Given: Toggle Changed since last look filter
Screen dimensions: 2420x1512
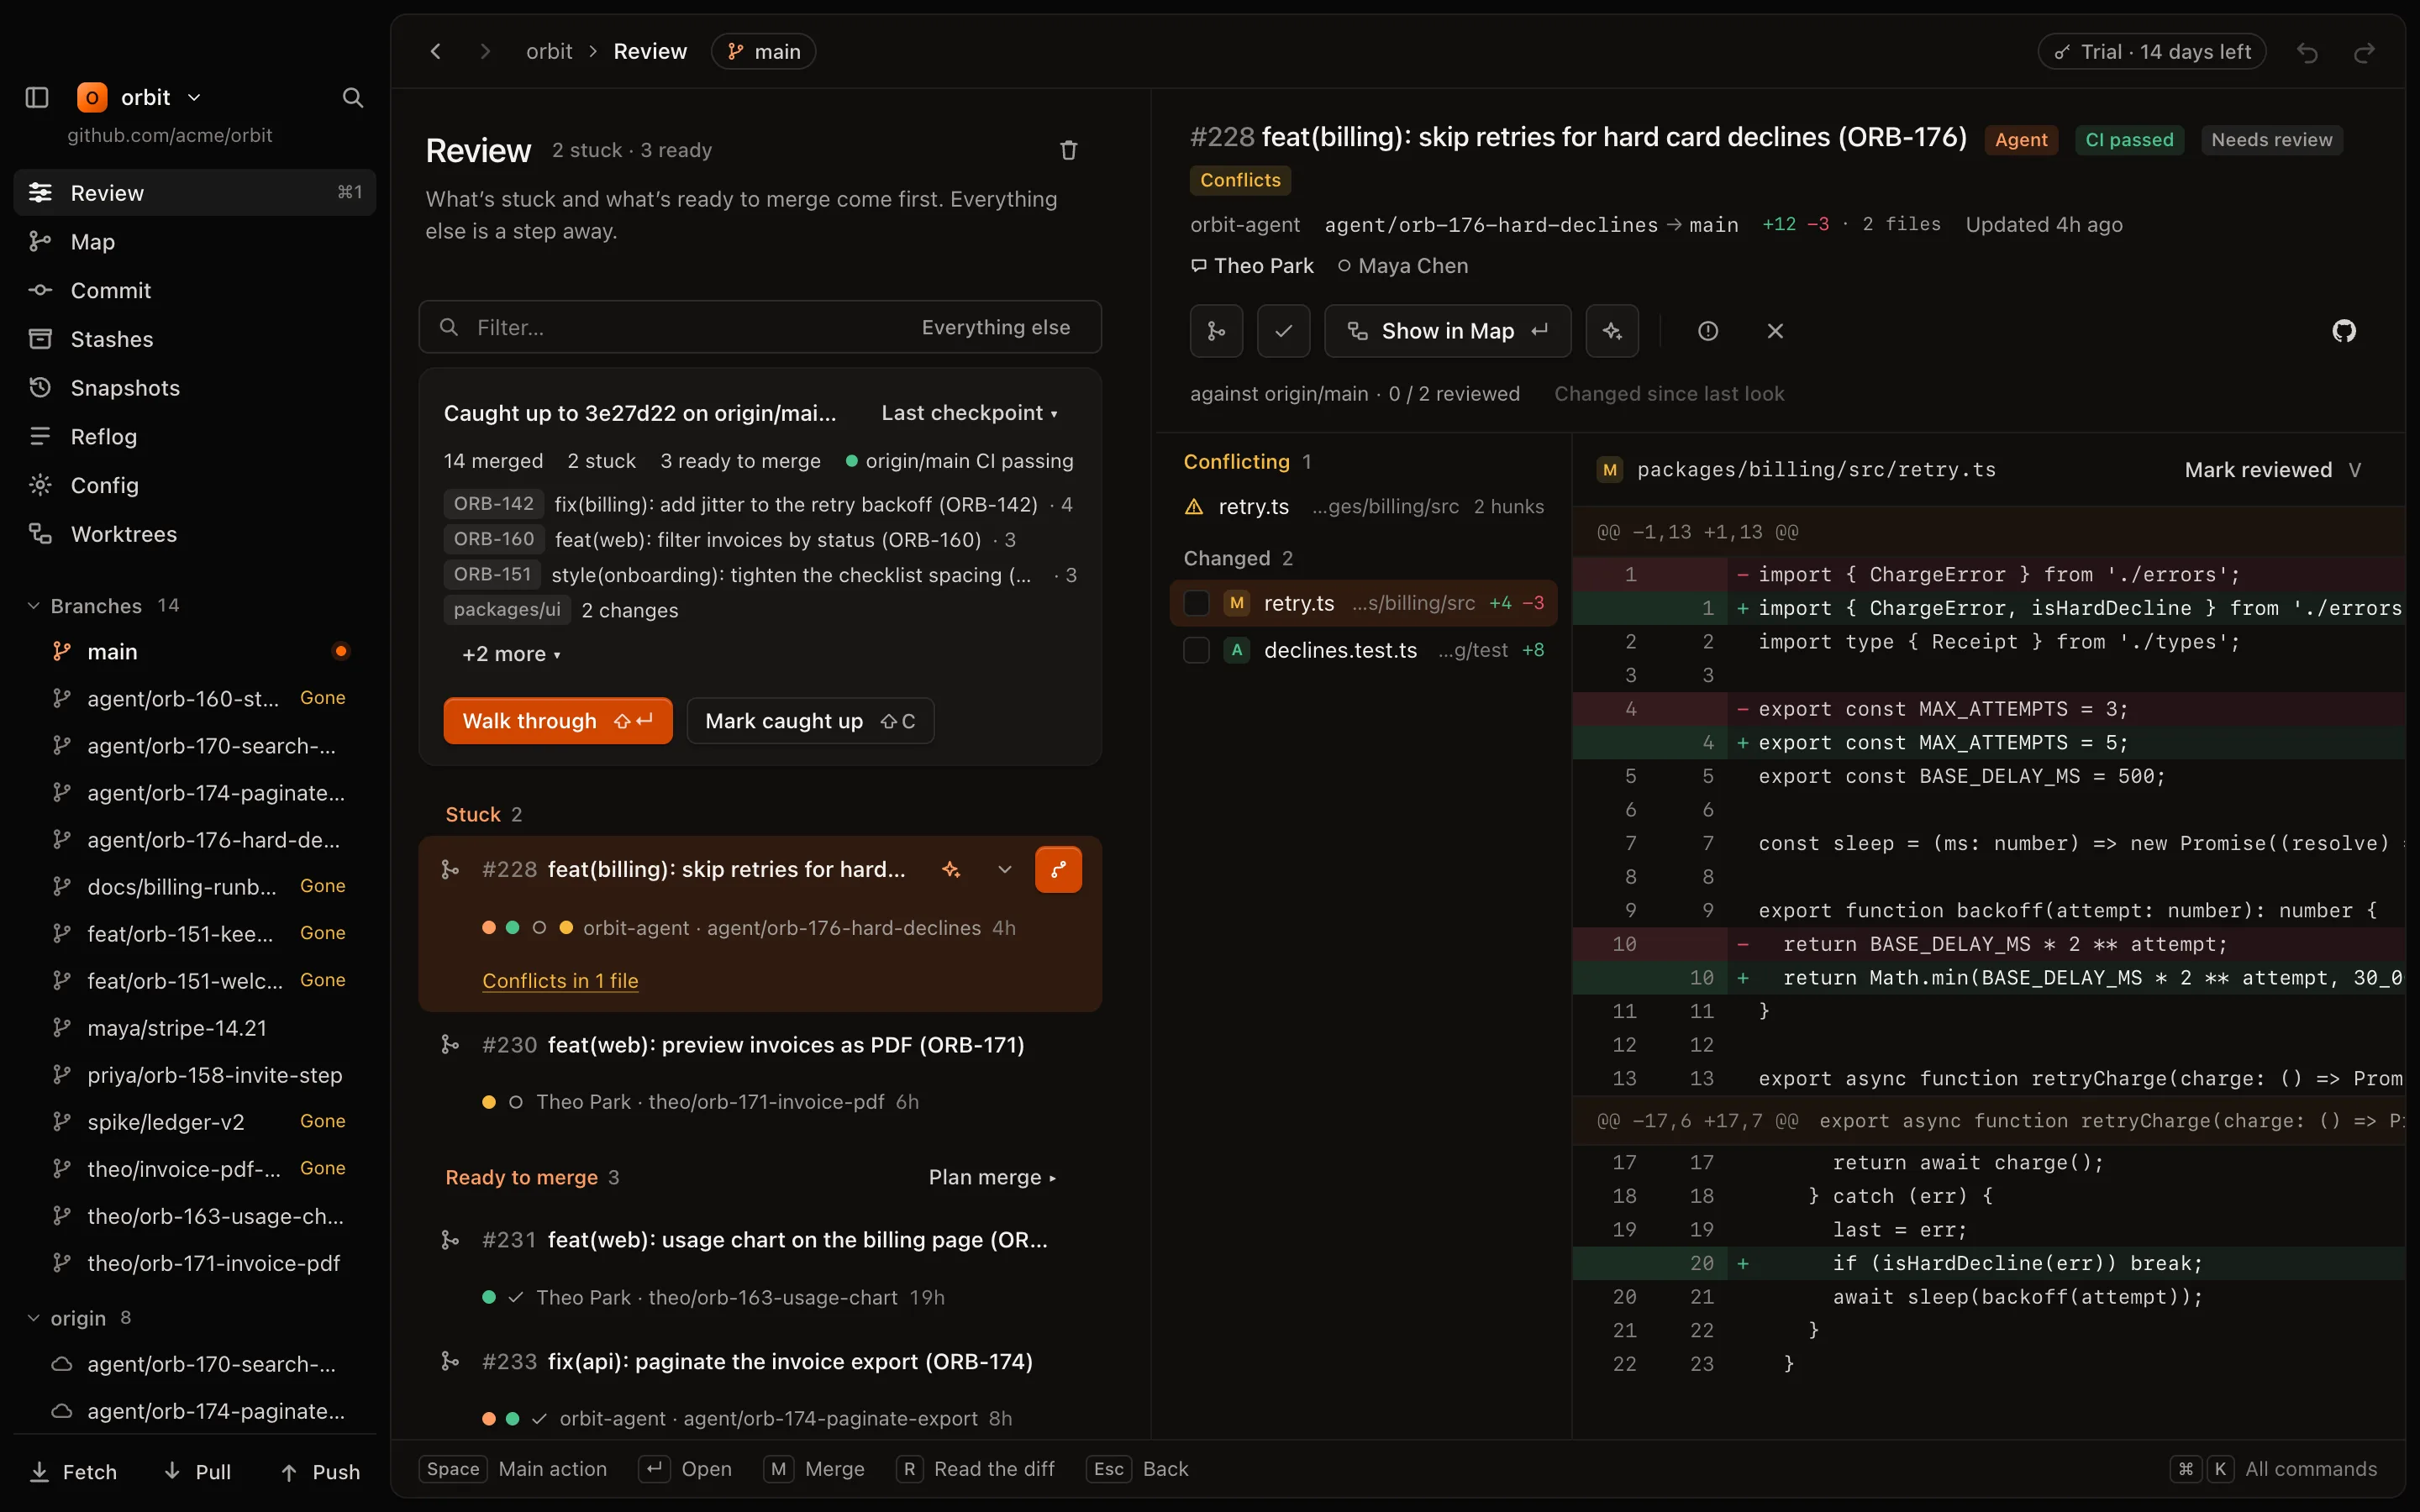Looking at the screenshot, I should [x=1669, y=394].
